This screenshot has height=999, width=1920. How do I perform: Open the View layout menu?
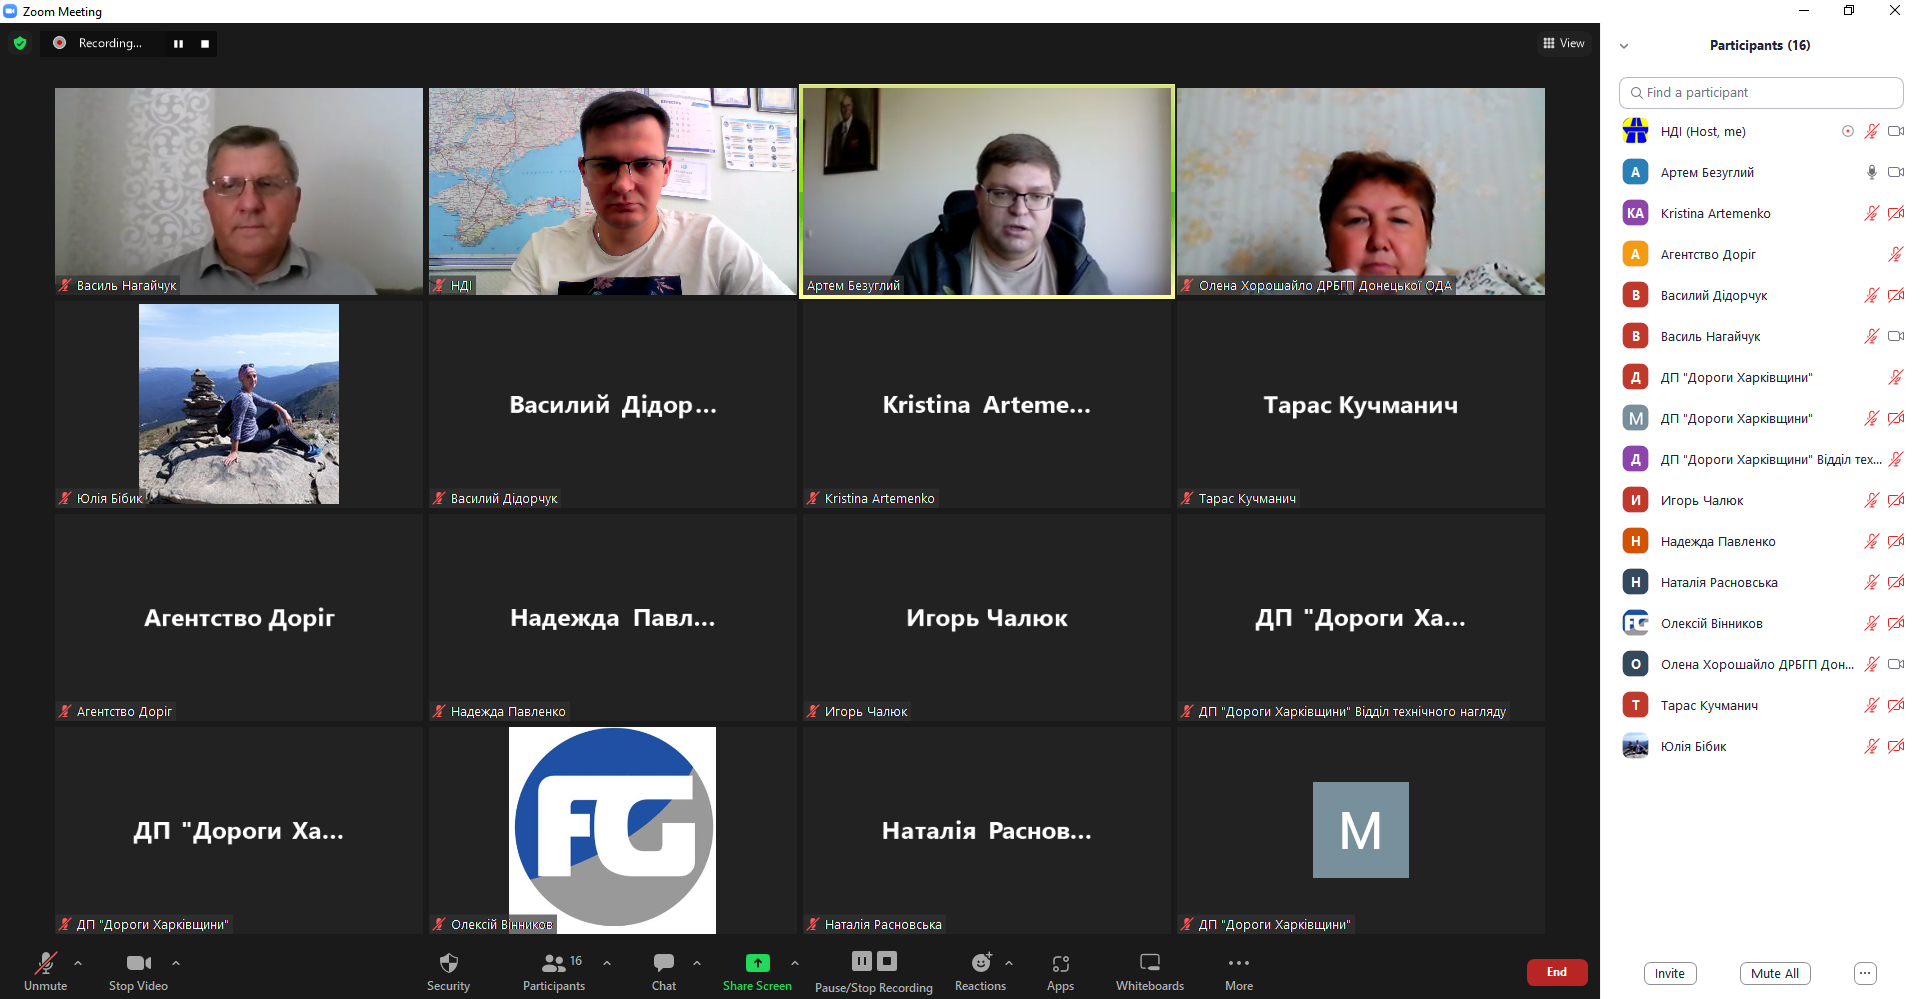1564,43
